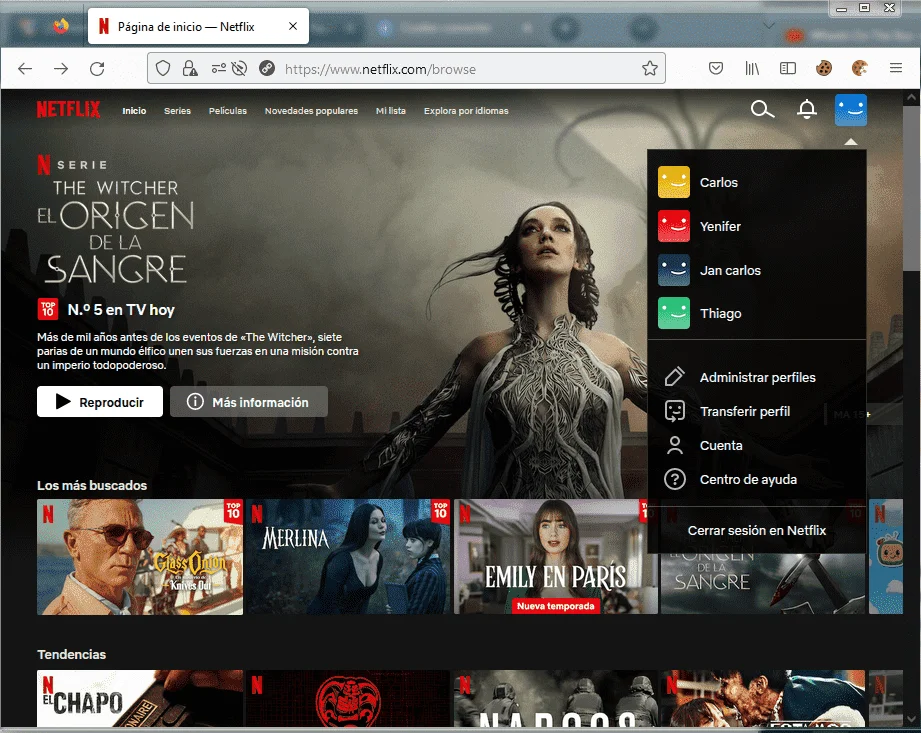Toggle the sidebar icon in toolbar
This screenshot has width=921, height=733.
point(788,69)
